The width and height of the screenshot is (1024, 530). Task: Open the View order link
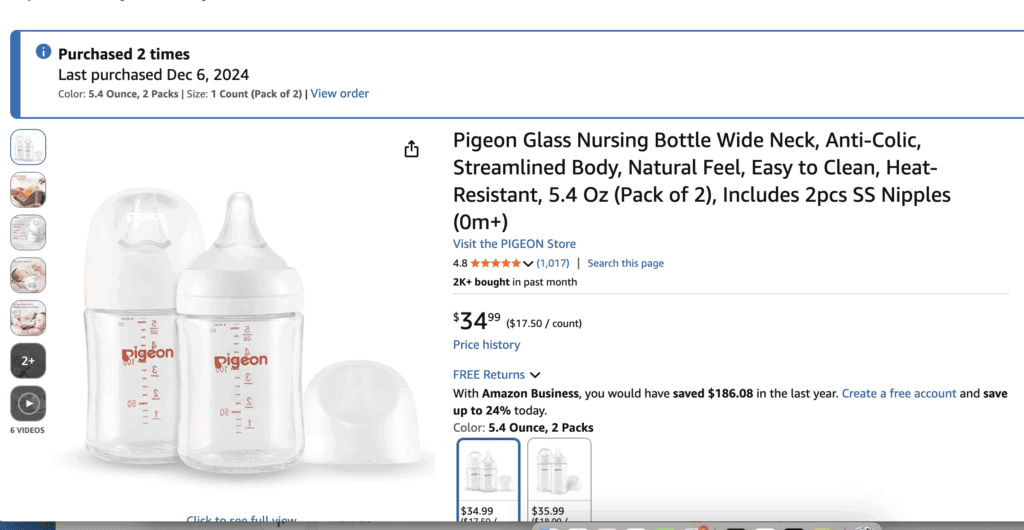(339, 94)
